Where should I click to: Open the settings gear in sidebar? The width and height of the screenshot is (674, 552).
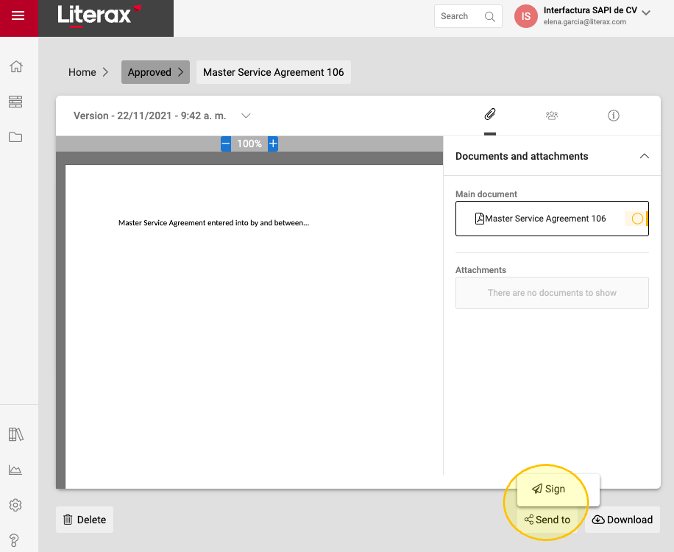pos(15,505)
